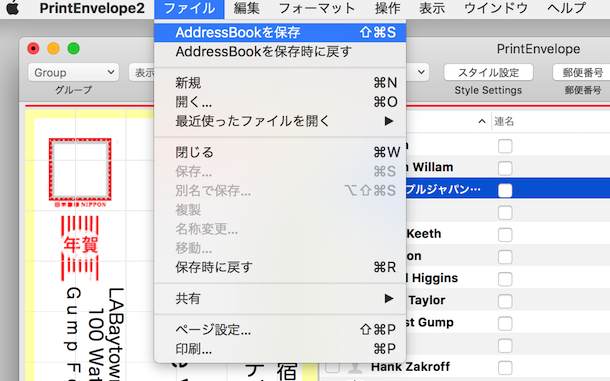Select the Hank Zakroff entry

coord(410,367)
